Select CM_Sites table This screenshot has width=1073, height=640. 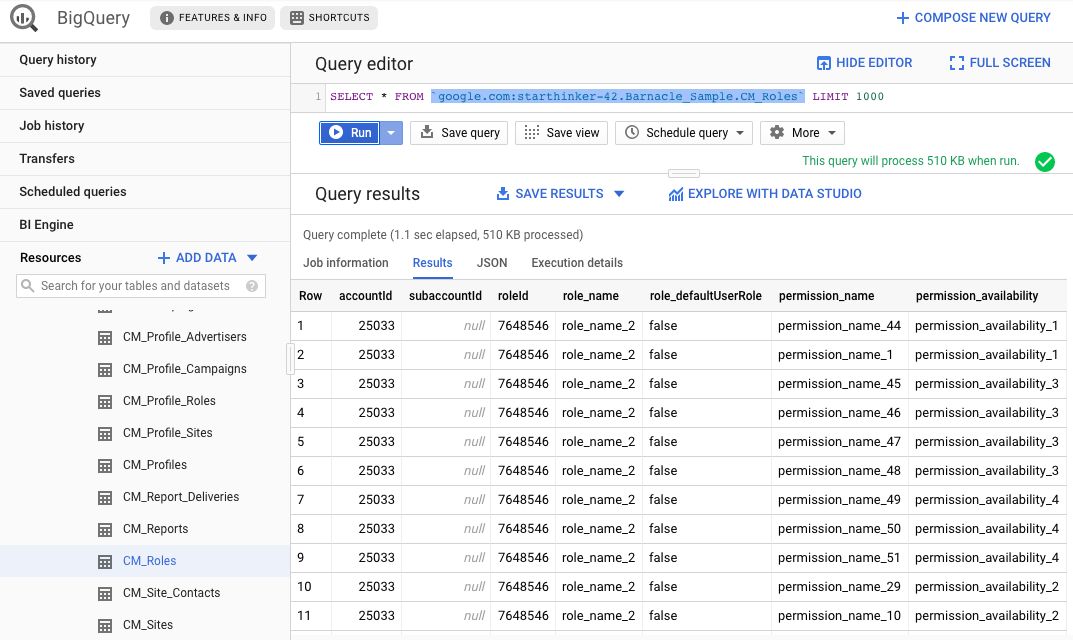click(148, 625)
